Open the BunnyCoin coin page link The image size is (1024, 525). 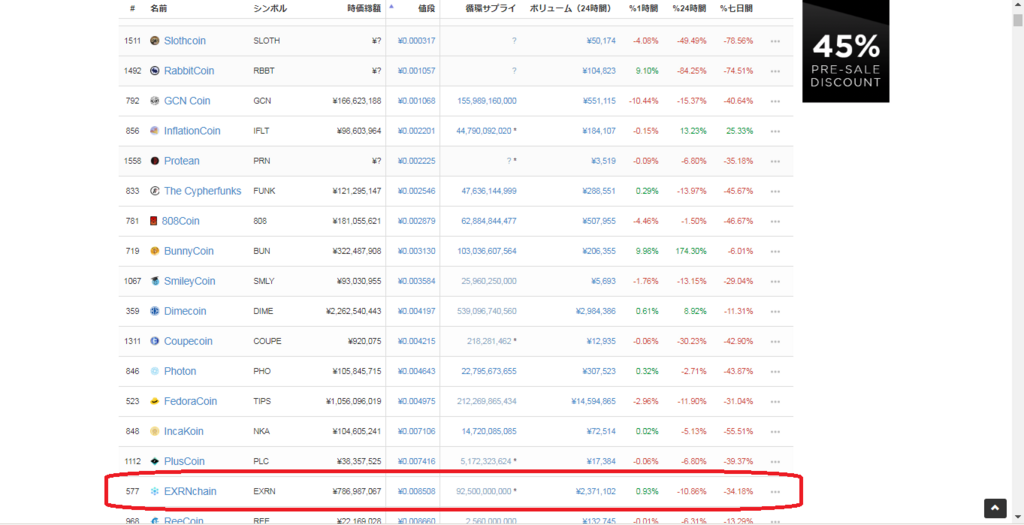click(x=189, y=251)
